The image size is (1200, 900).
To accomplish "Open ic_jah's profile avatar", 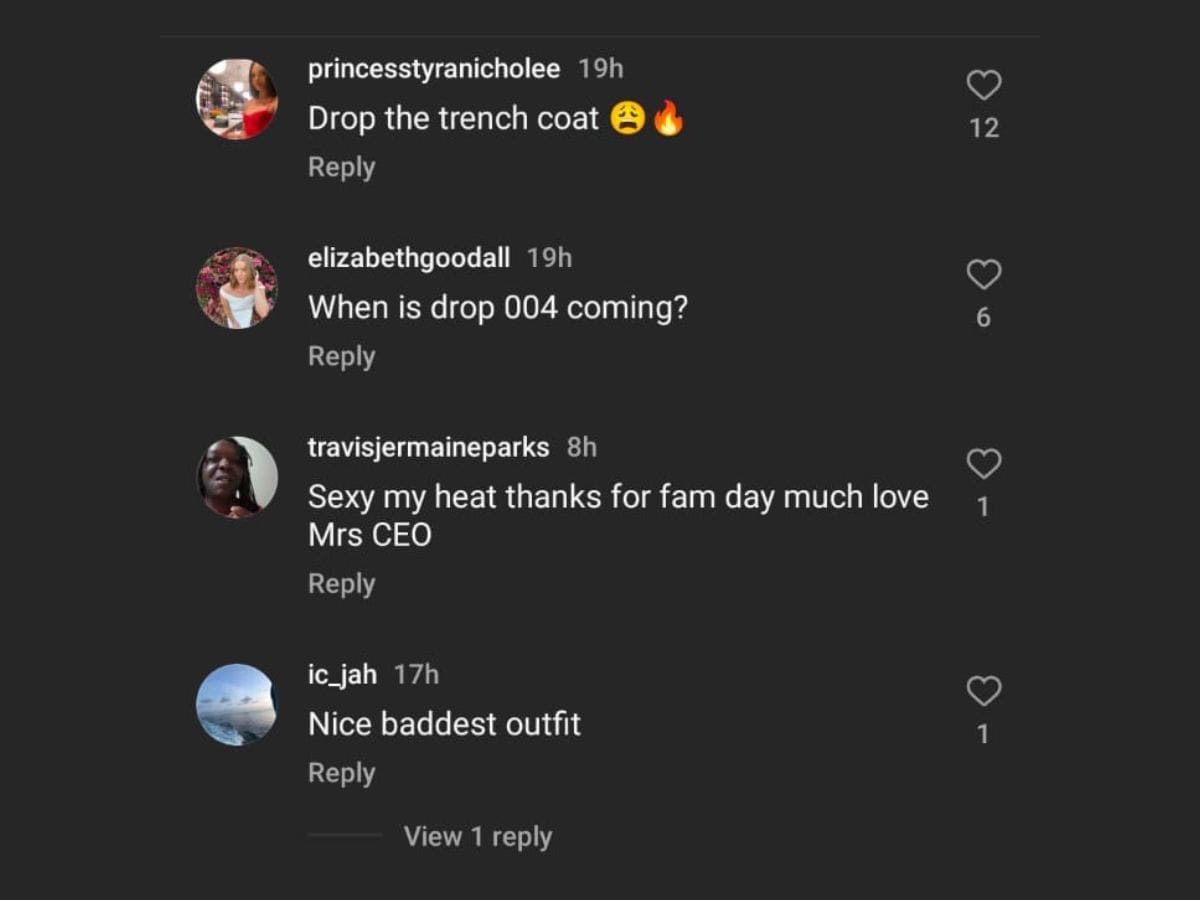I will [237, 704].
